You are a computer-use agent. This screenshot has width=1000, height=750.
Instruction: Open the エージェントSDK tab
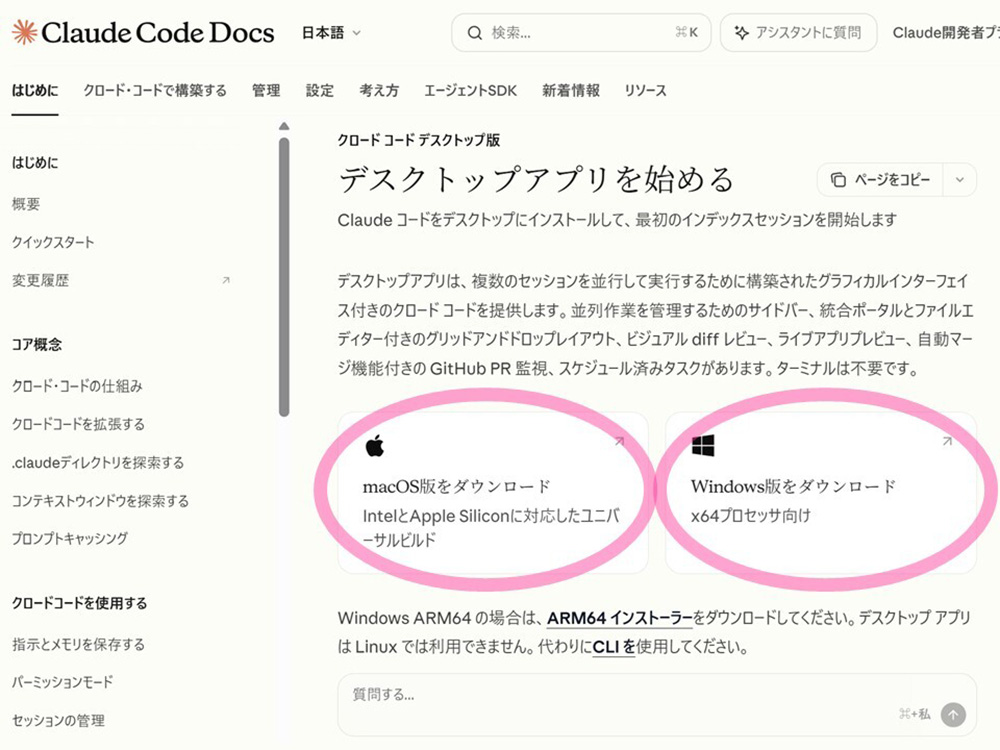(471, 91)
